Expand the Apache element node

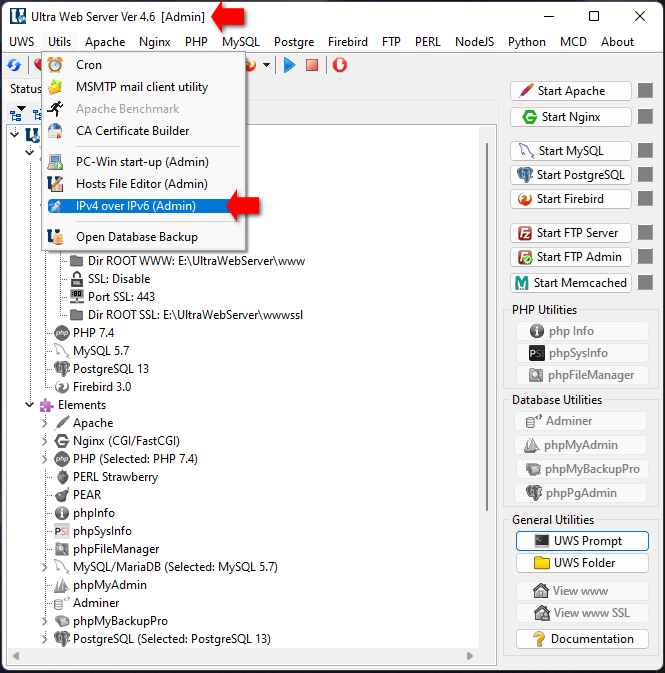(x=45, y=423)
